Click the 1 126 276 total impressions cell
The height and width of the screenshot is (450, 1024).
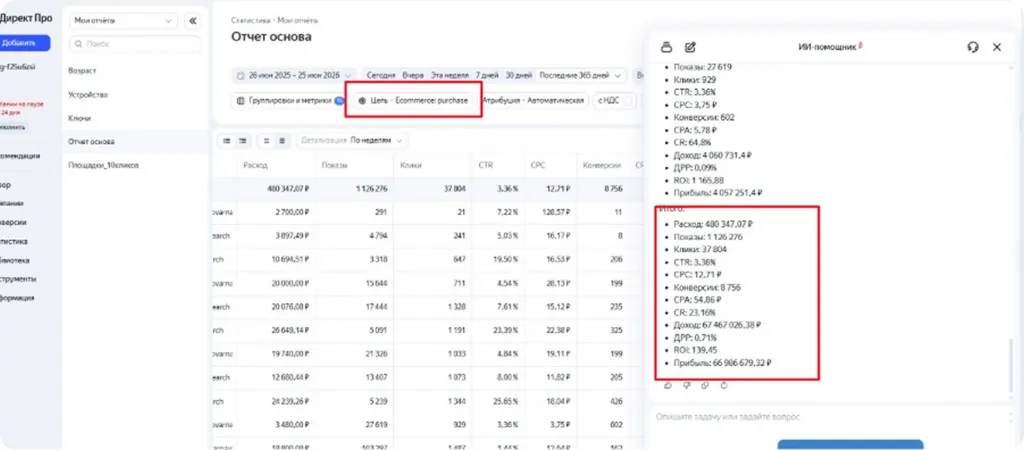(371, 189)
